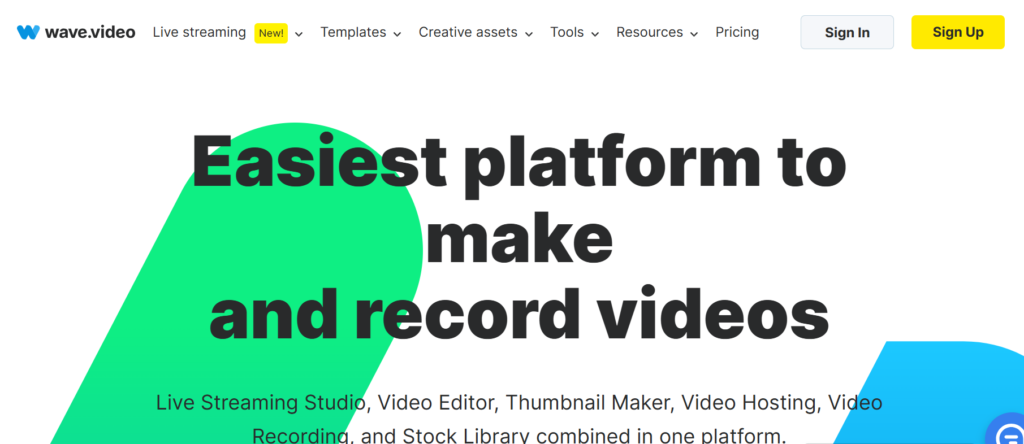Open the Tools menu
The image size is (1024, 444).
pyautogui.click(x=567, y=32)
